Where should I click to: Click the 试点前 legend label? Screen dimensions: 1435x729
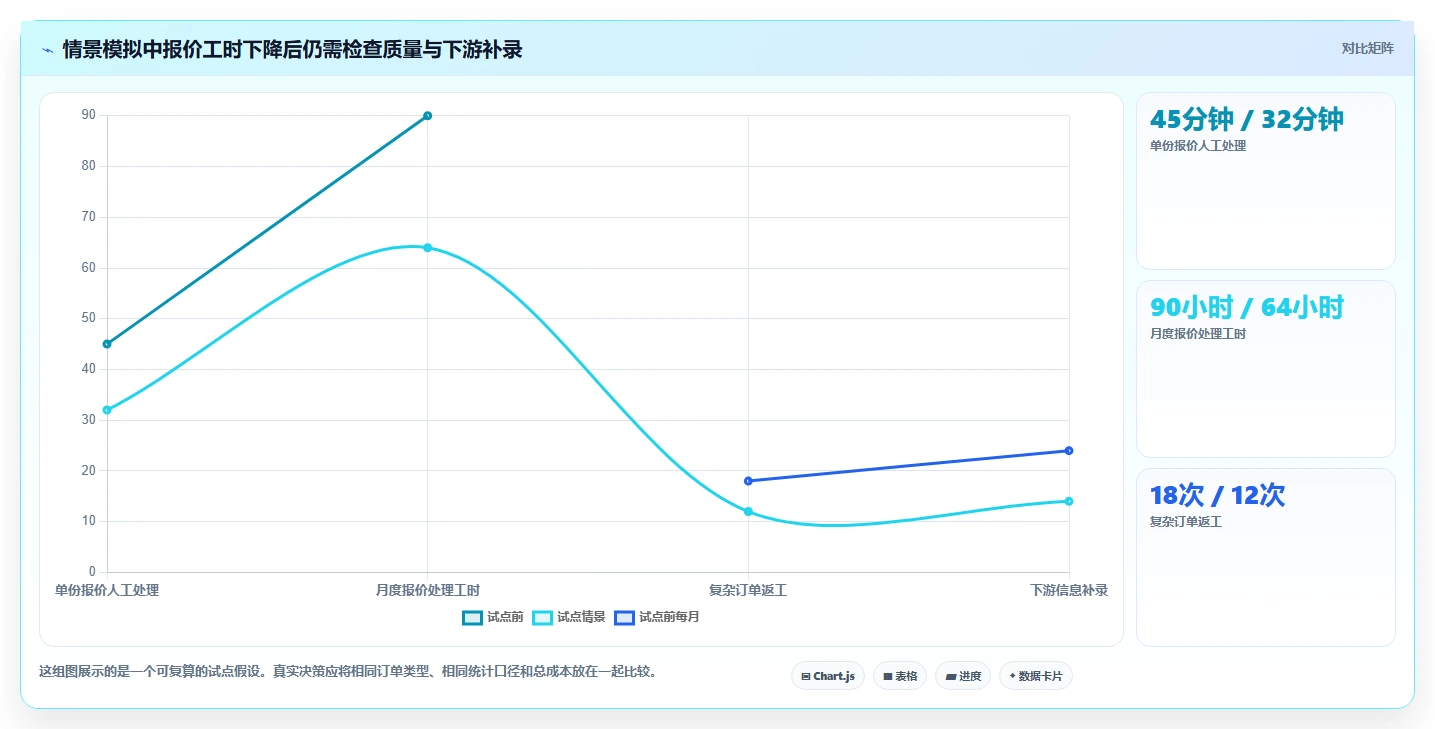[x=505, y=617]
